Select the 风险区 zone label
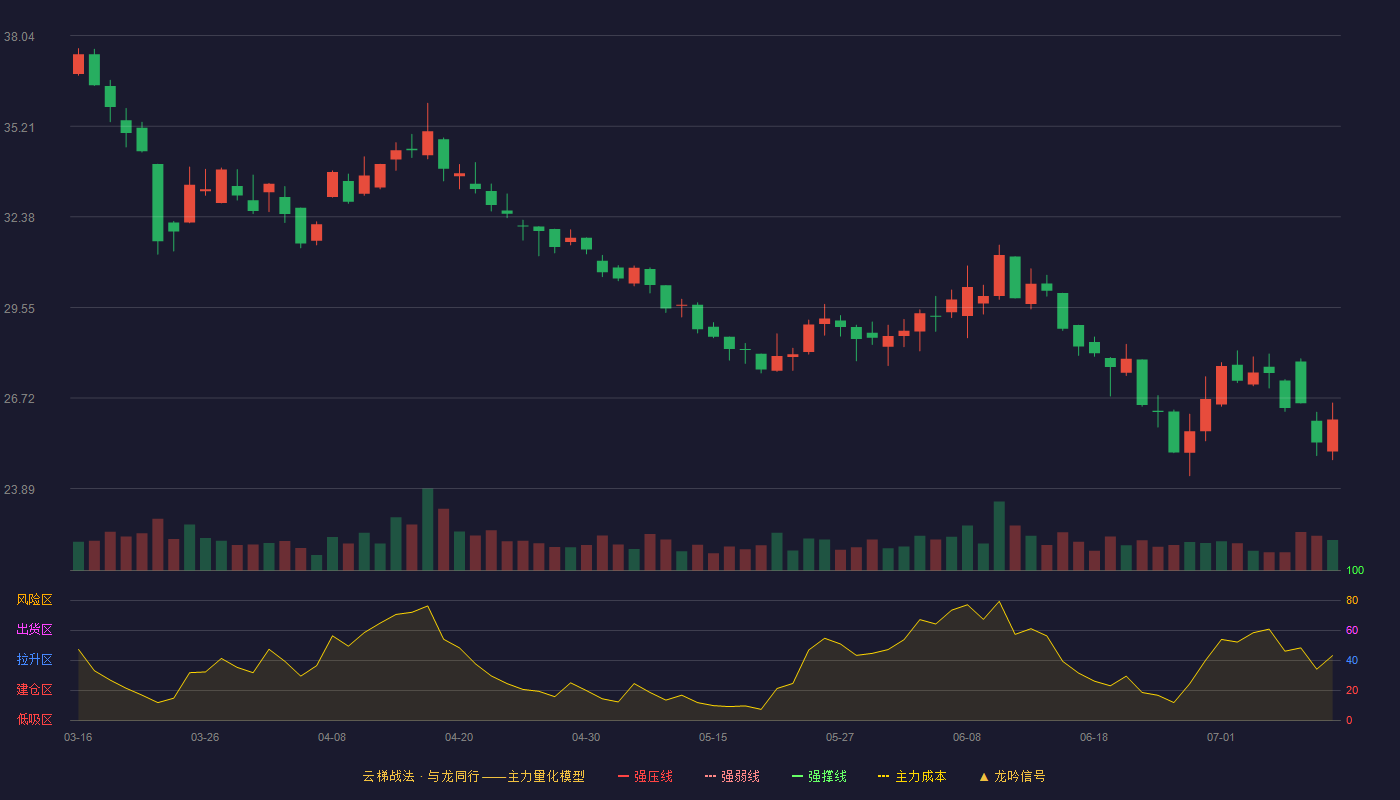1400x800 pixels. [x=34, y=600]
